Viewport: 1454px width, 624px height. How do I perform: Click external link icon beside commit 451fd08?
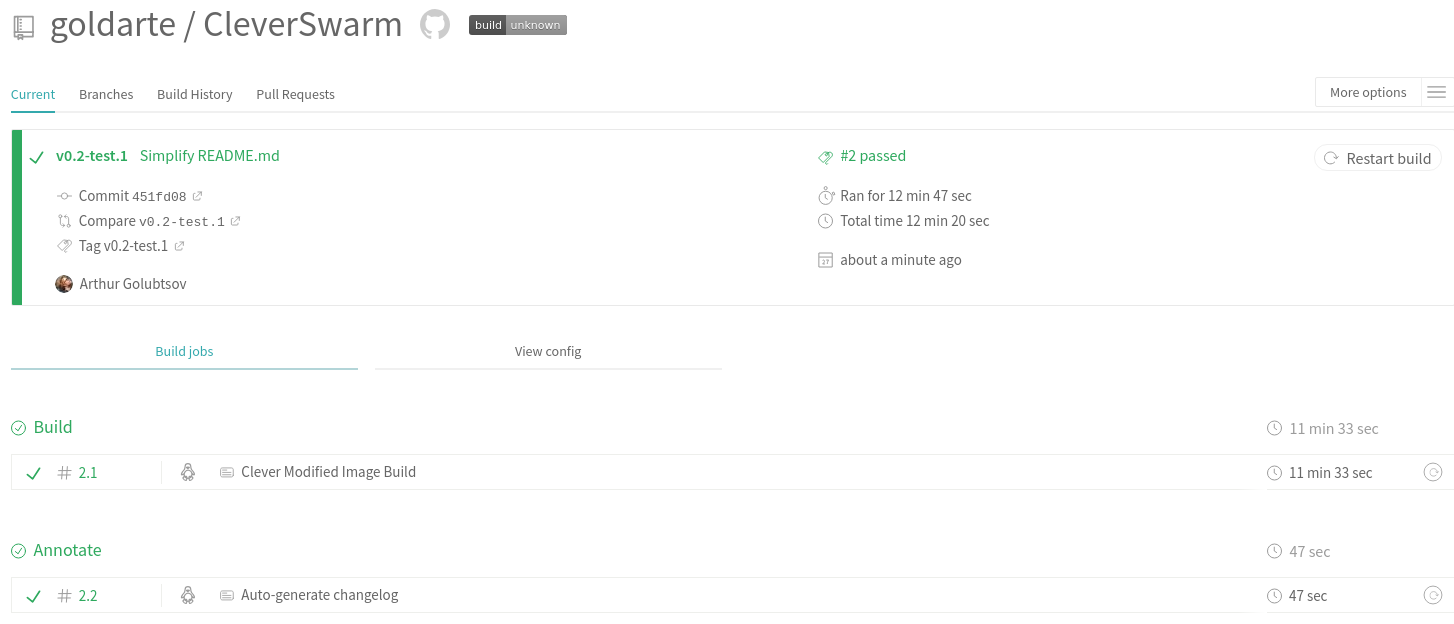point(198,196)
